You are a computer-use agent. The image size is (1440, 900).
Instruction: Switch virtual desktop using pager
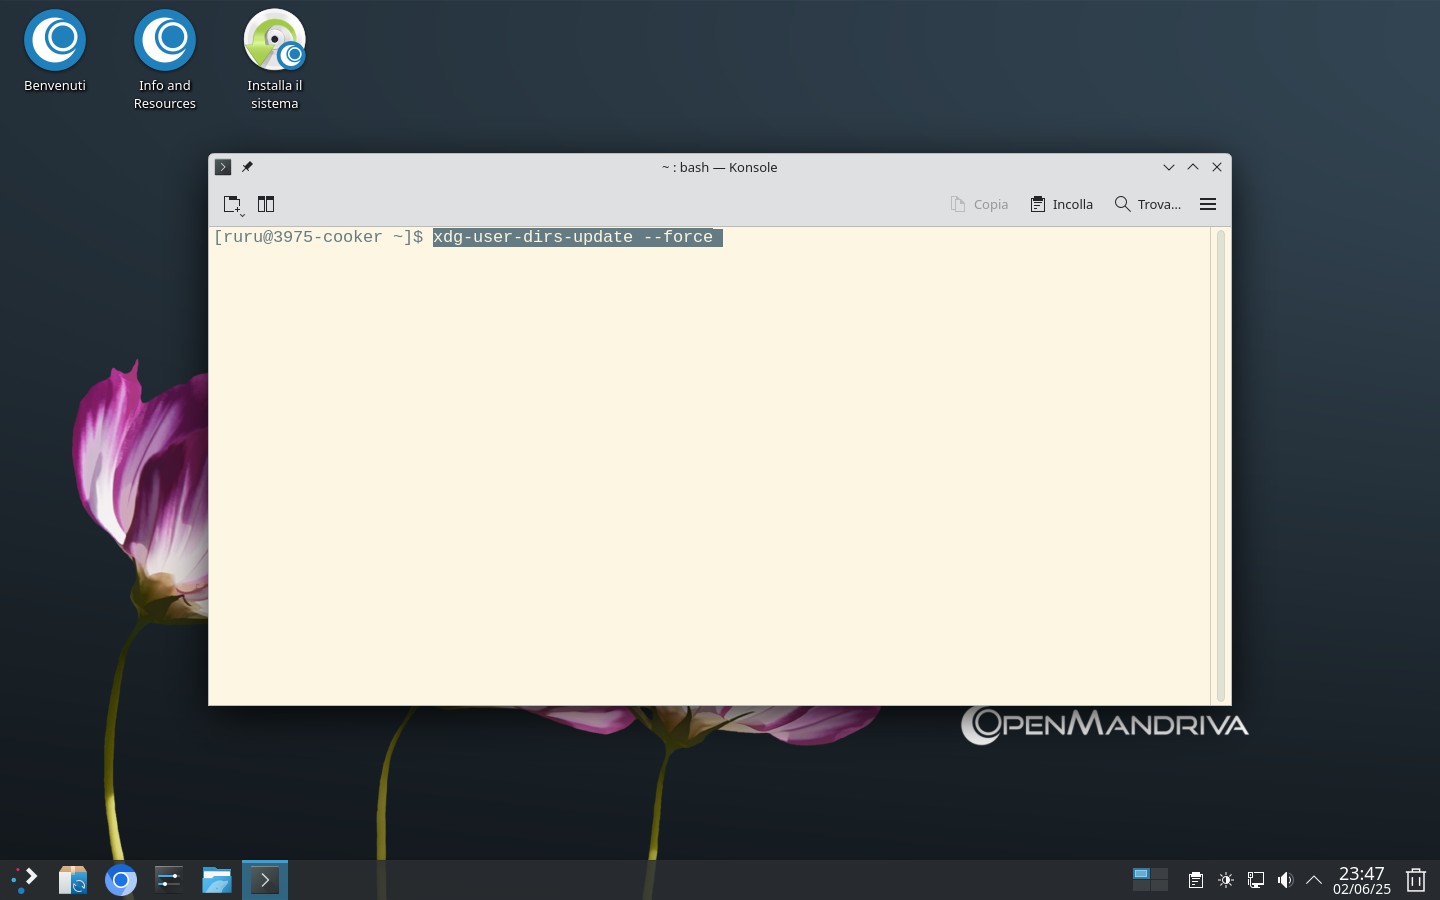click(1150, 880)
